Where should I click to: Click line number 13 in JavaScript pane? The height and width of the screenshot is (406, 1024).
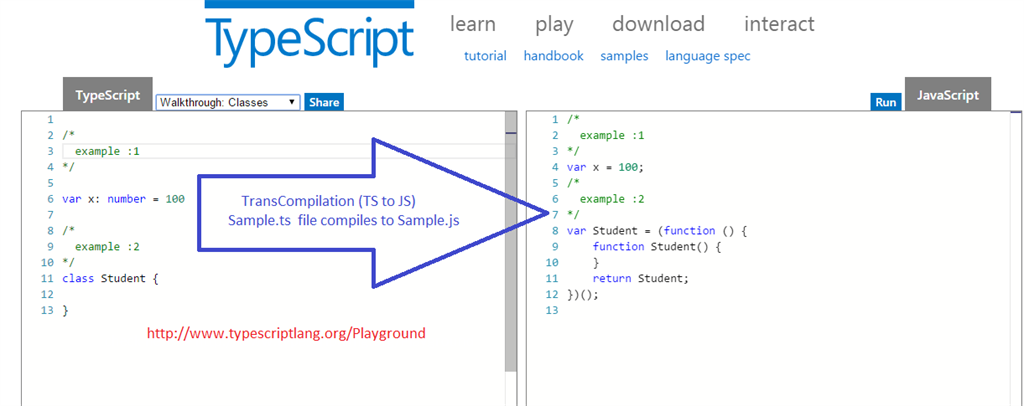[552, 310]
